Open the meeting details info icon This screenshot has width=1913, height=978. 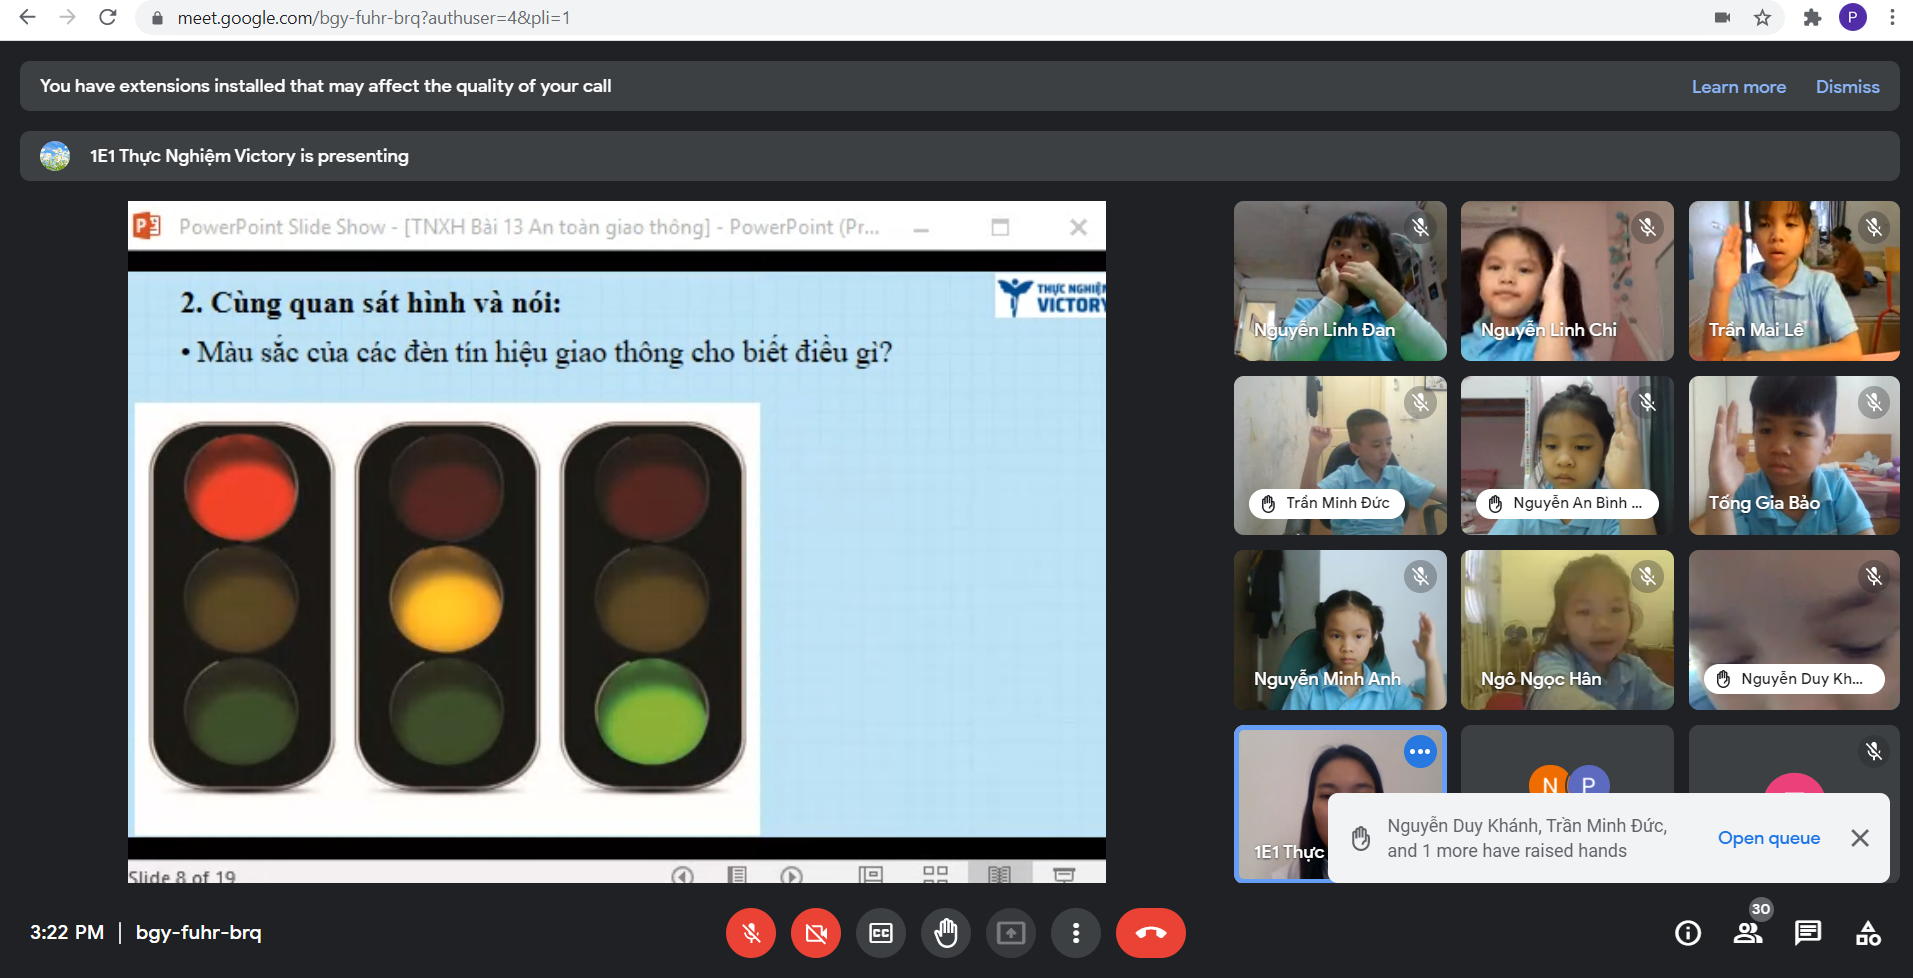coord(1688,933)
